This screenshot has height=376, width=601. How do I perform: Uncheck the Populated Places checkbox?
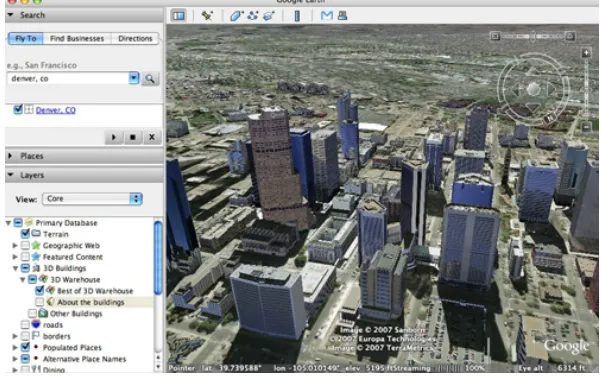pyautogui.click(x=25, y=347)
